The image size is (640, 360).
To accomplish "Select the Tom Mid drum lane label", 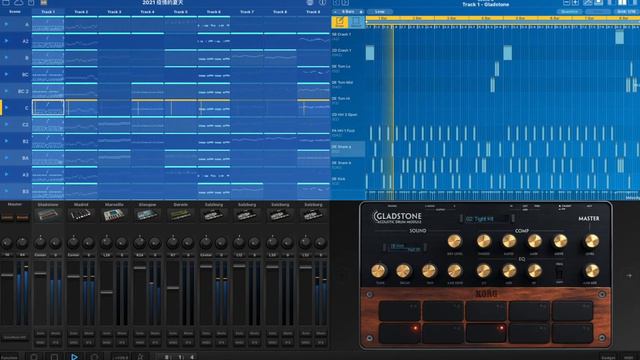I will pos(348,84).
